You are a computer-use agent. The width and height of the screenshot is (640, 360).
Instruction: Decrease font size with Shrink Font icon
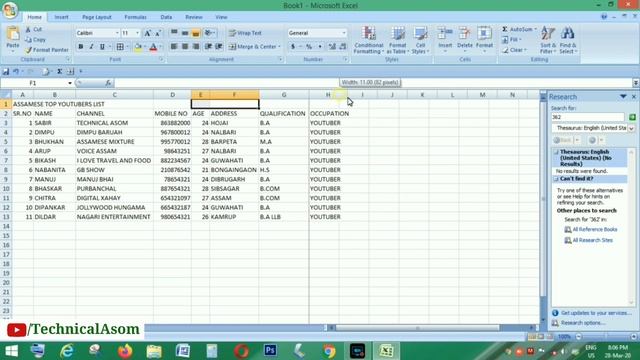point(158,33)
